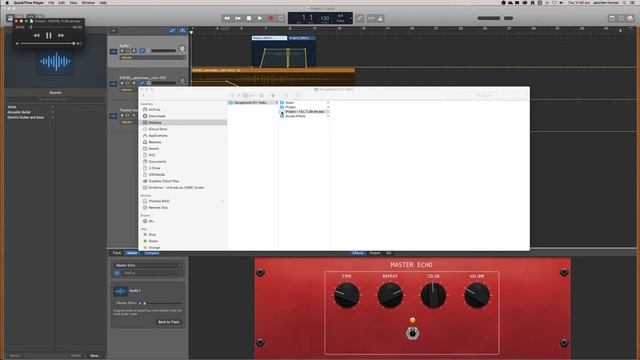Toggle the count-in button

tap(371, 18)
